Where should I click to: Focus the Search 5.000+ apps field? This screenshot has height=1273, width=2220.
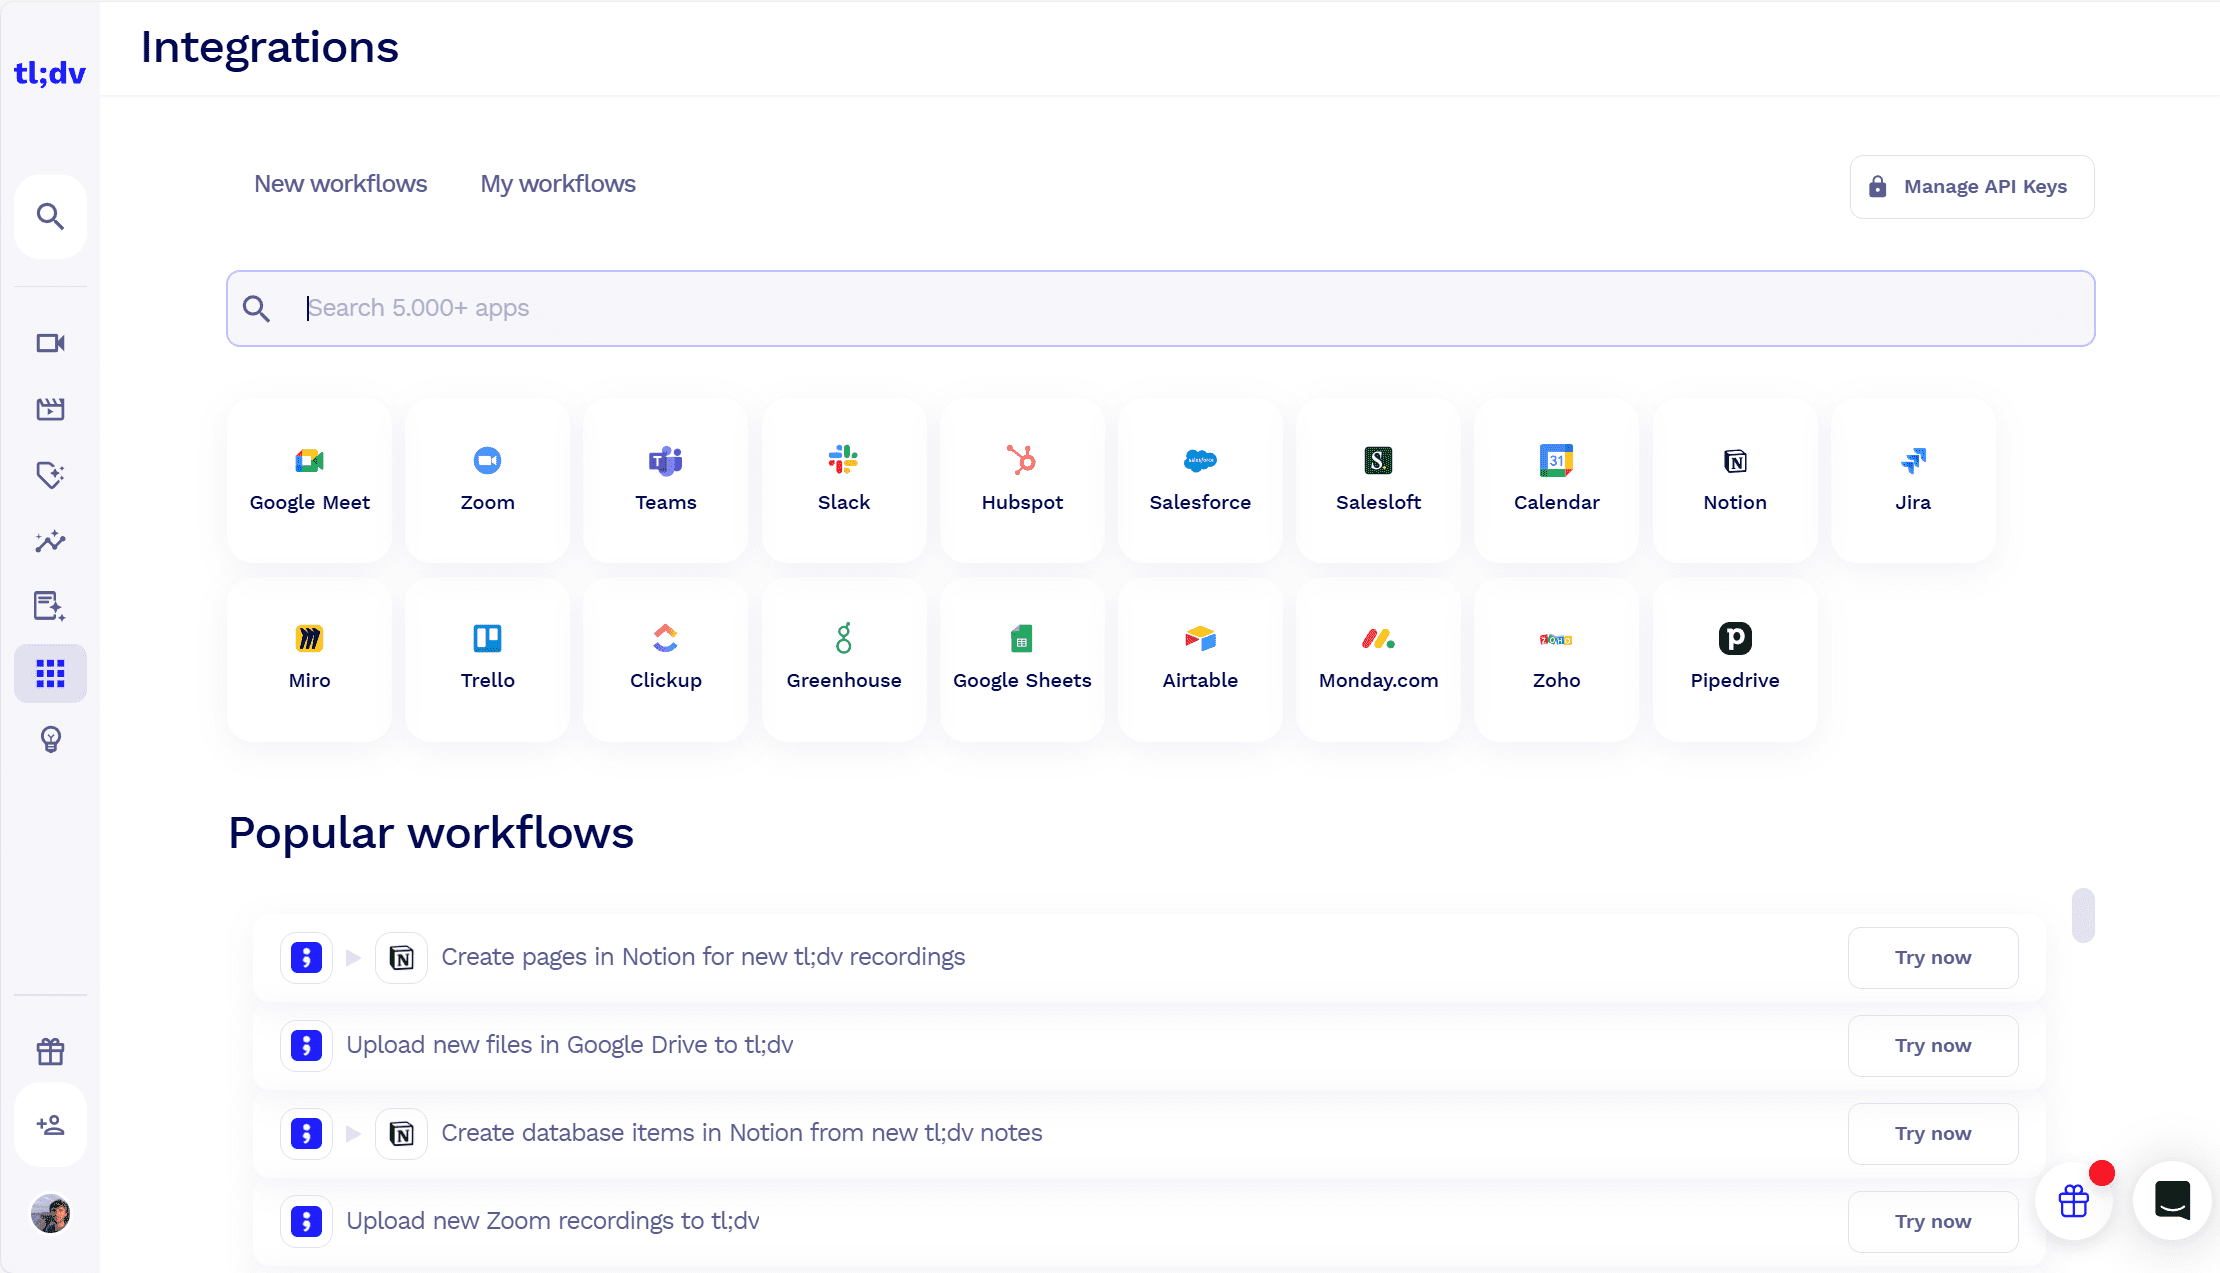click(1160, 308)
